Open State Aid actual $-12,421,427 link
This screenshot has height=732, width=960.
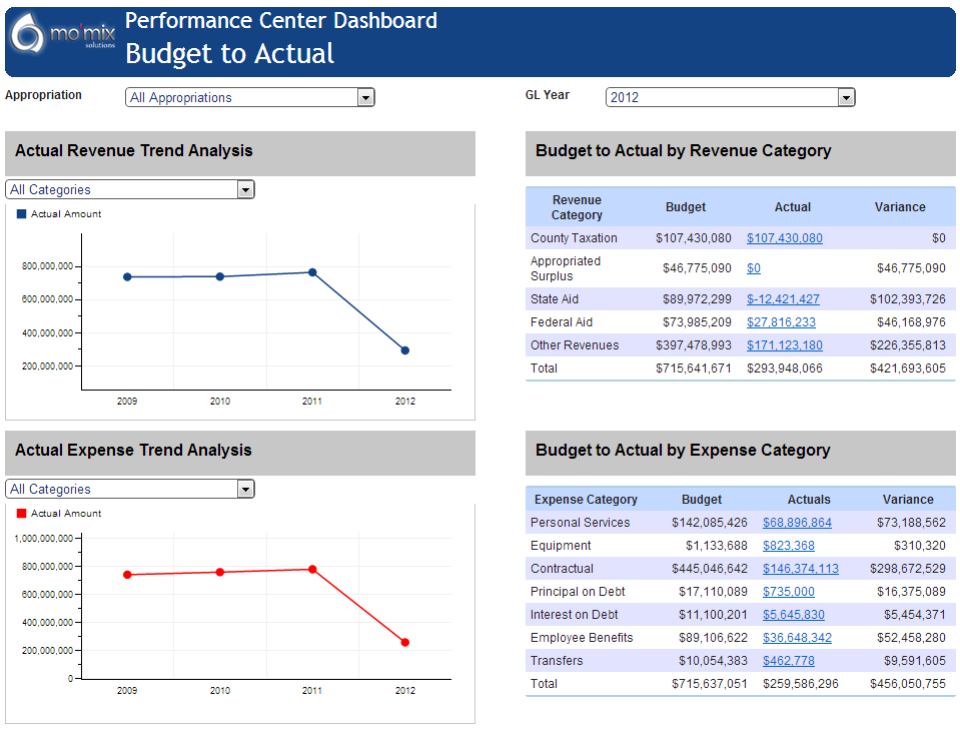pyautogui.click(x=783, y=299)
